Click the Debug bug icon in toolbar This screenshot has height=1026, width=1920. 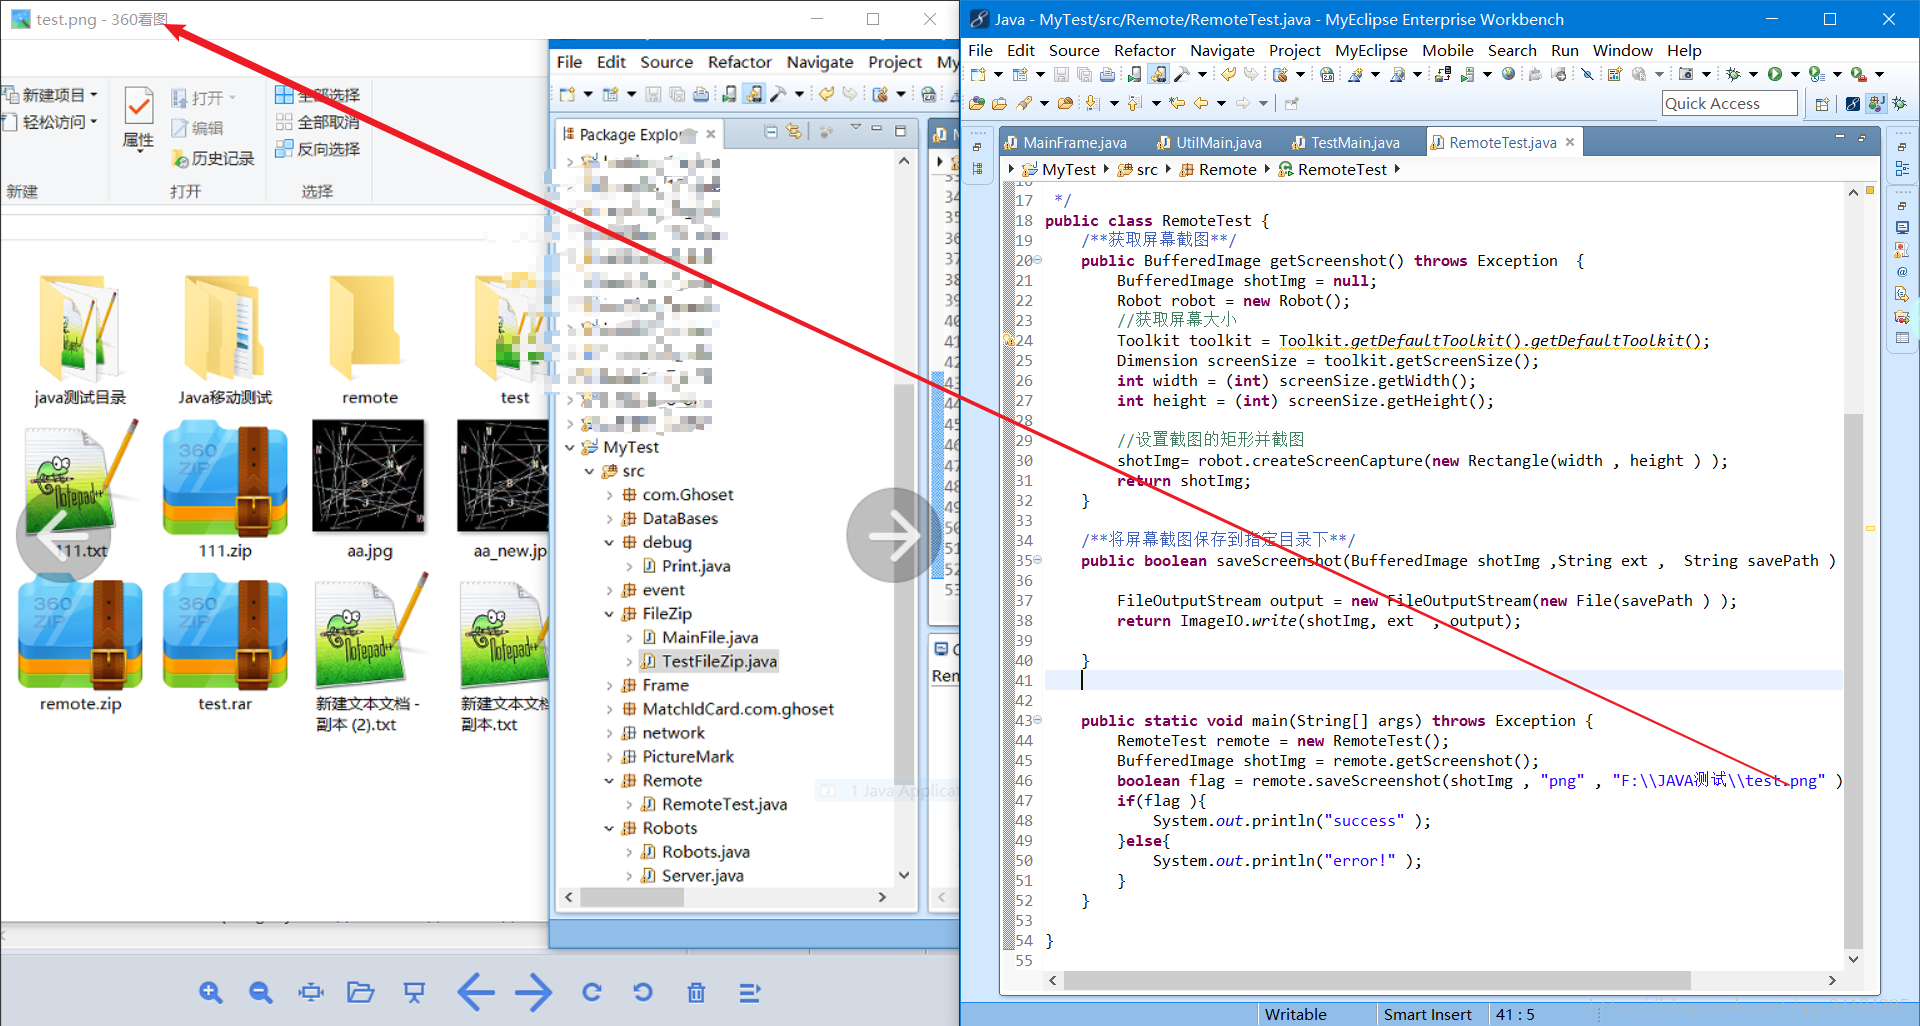1733,74
